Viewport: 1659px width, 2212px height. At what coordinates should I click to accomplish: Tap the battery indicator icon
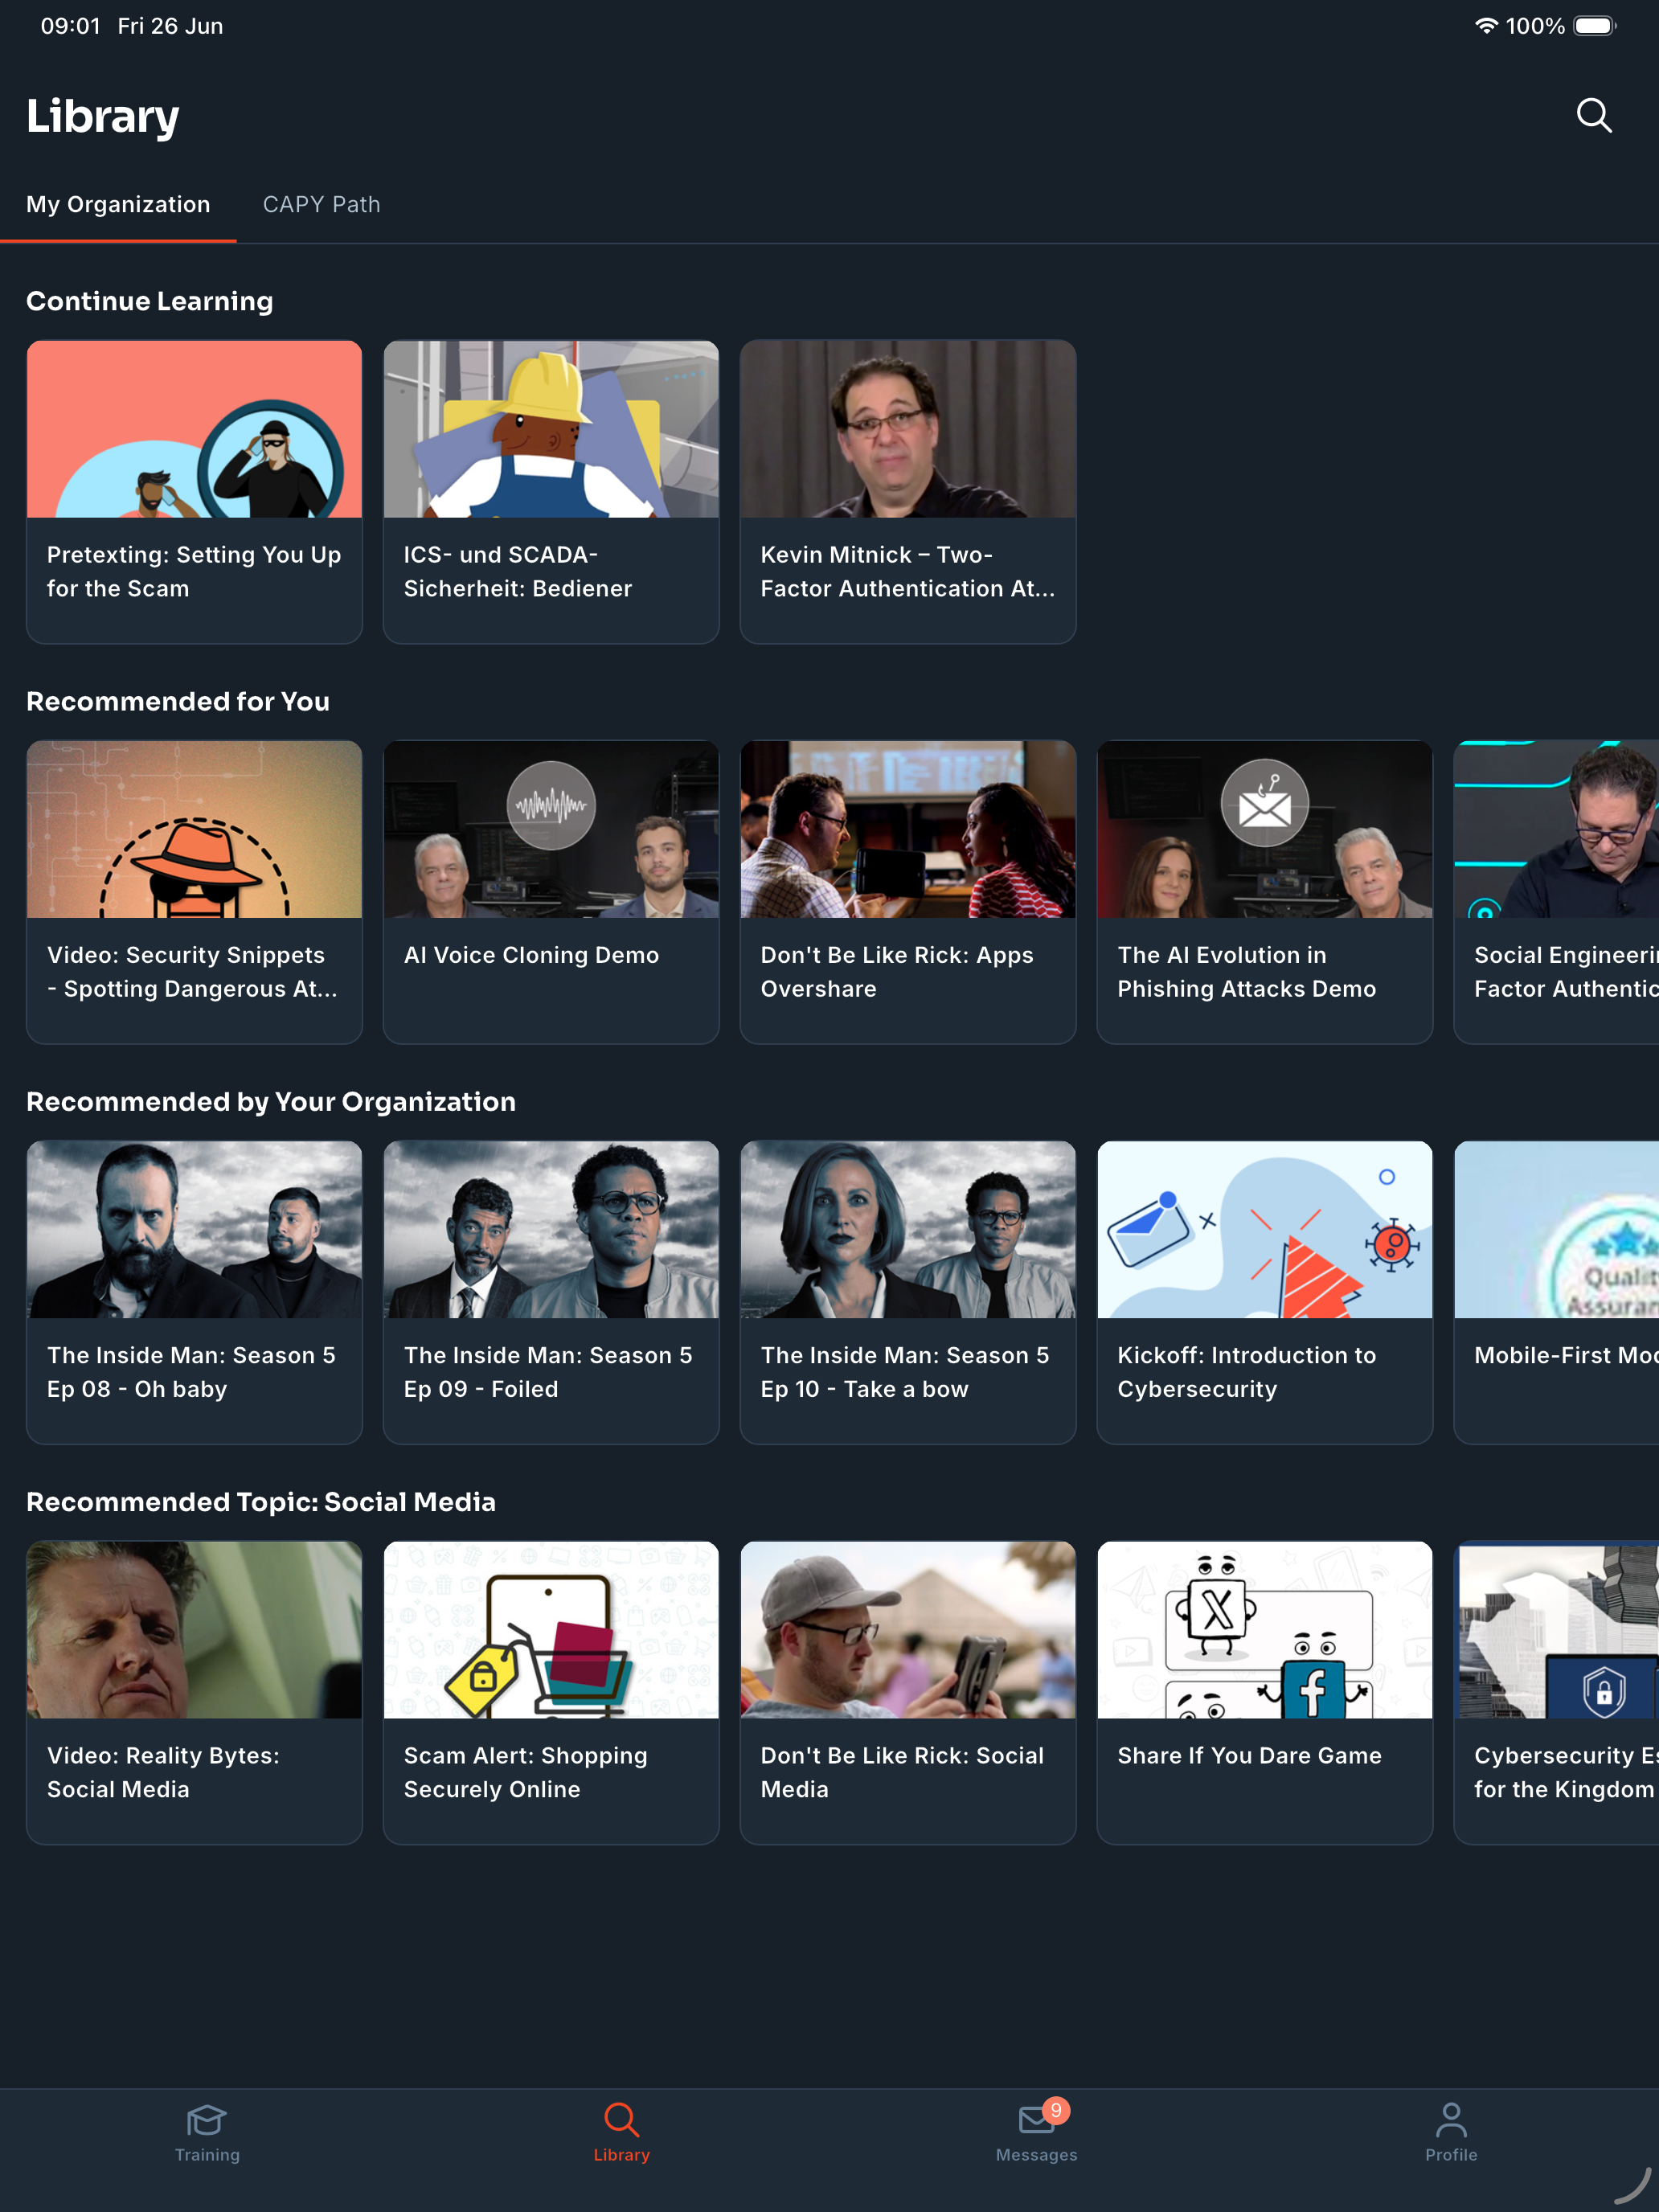point(1595,26)
